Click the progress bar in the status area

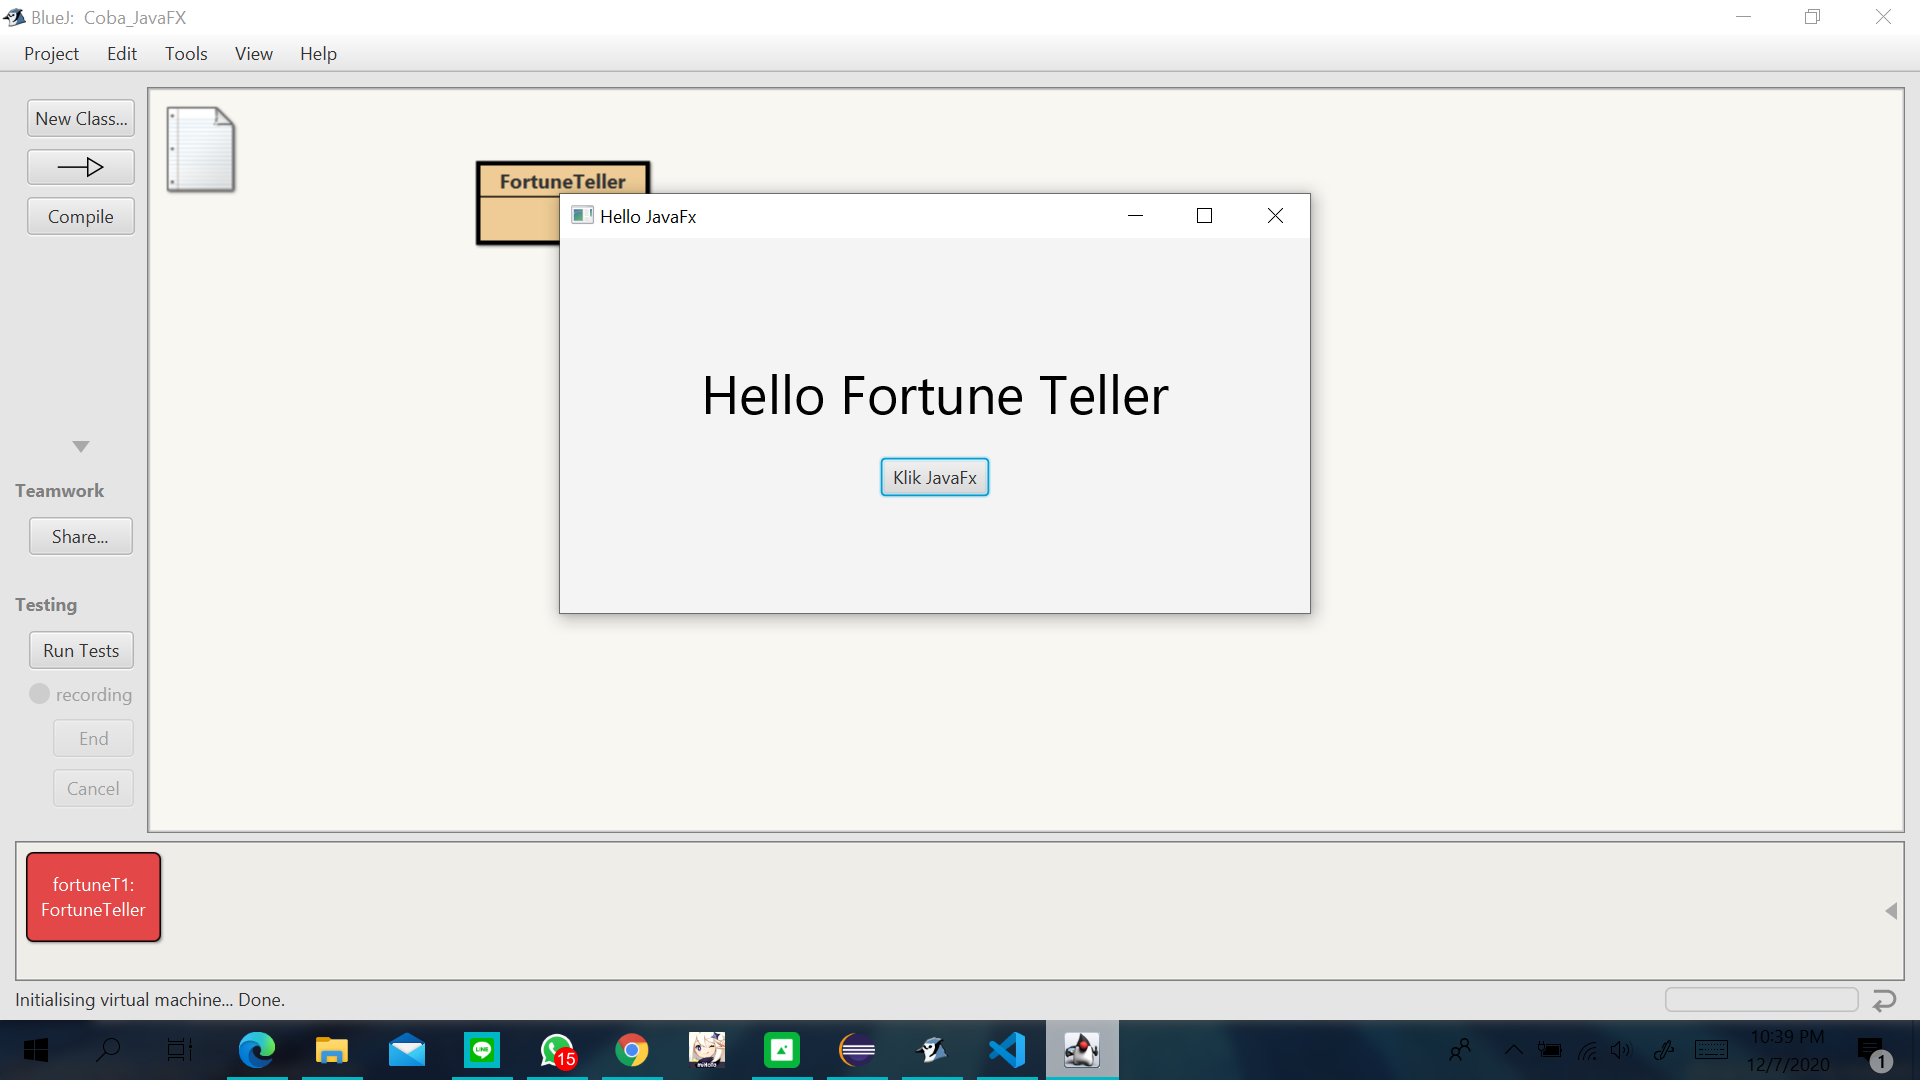click(1761, 1000)
